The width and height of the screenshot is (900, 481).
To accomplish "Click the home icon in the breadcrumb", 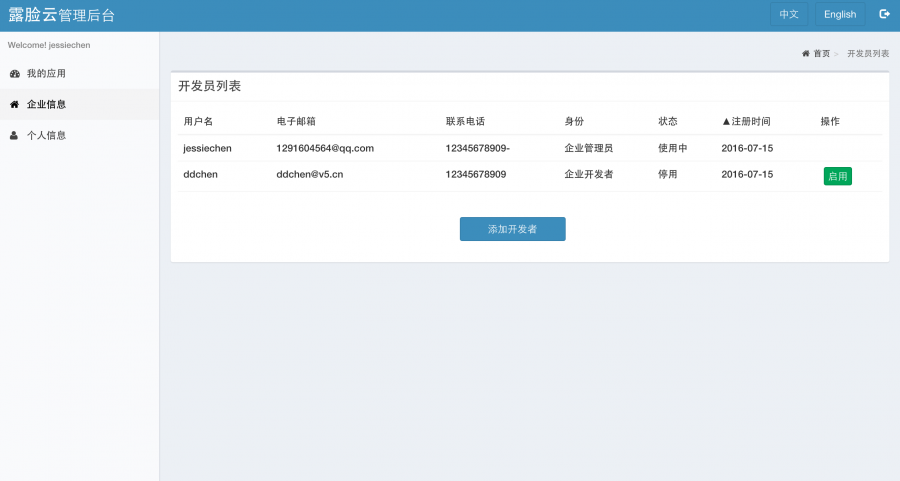I will (806, 53).
